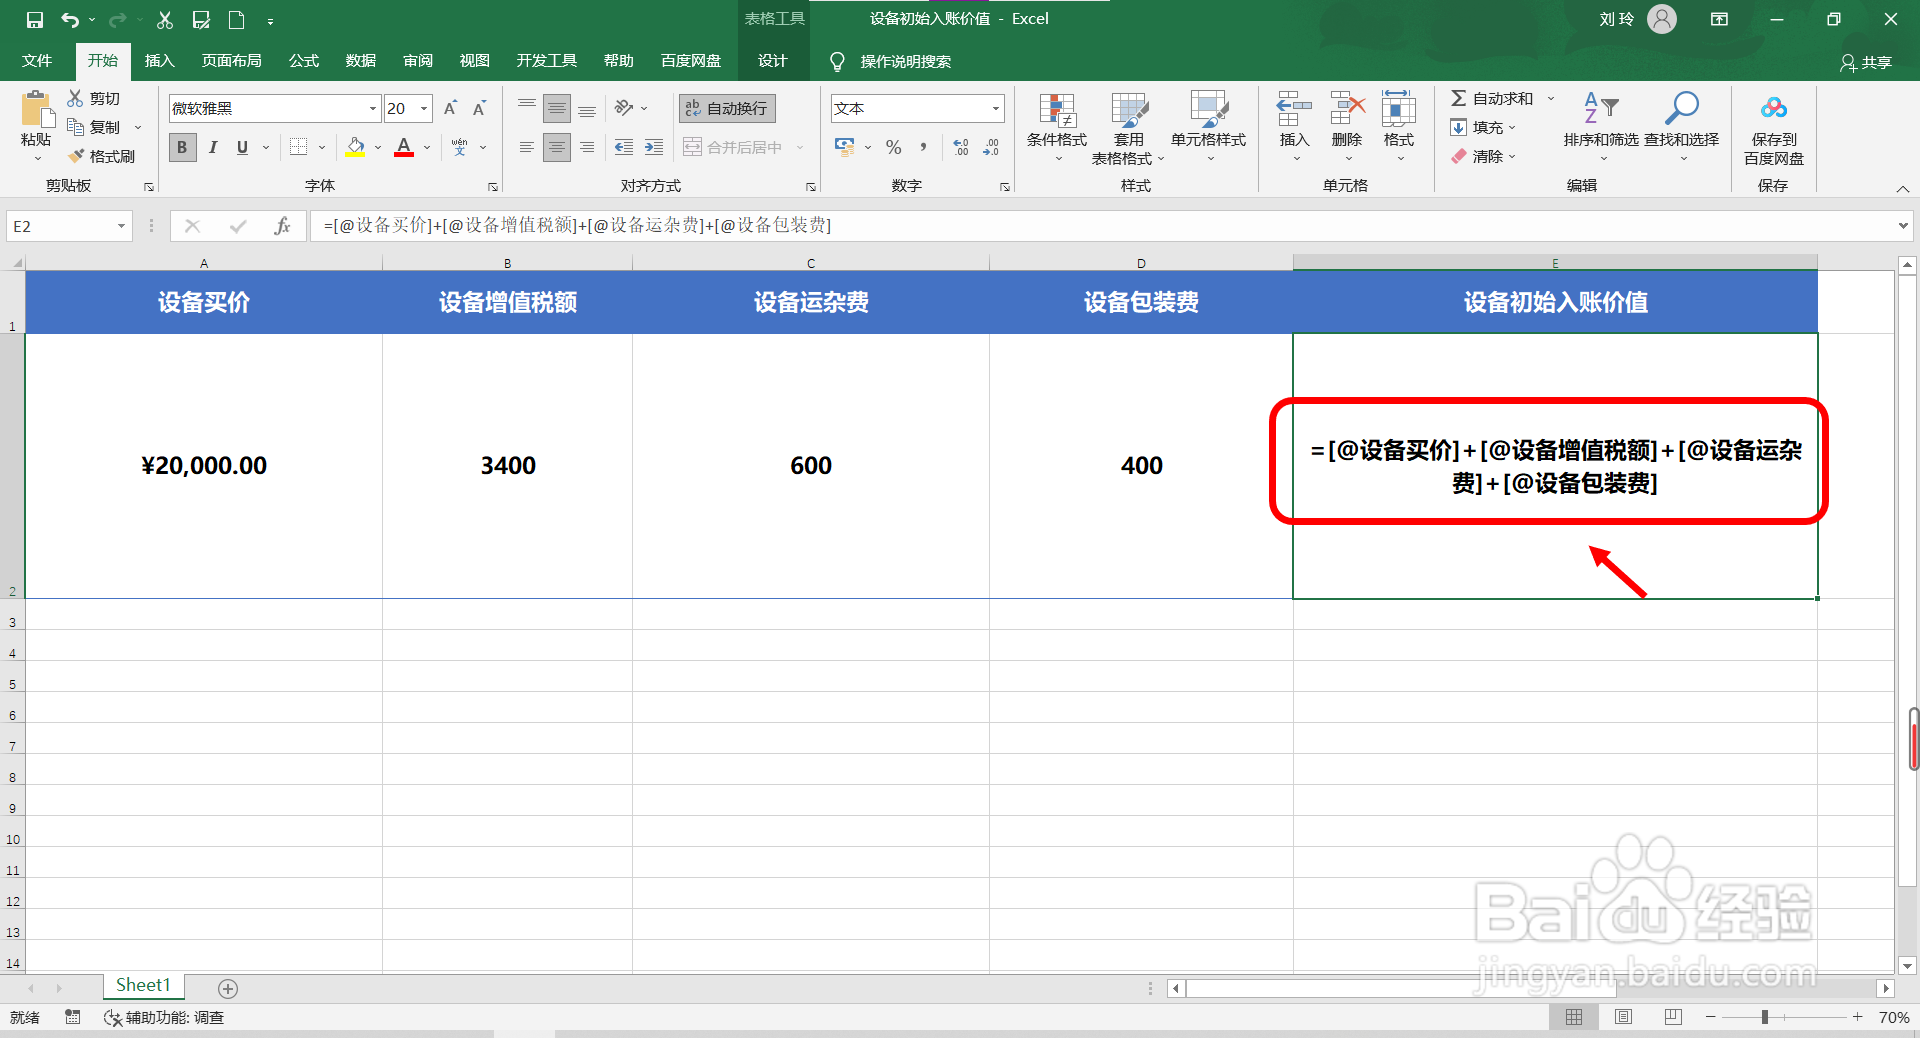Screen dimensions: 1920x1038
Task: Click the Undo arrow icon
Action: pos(69,19)
